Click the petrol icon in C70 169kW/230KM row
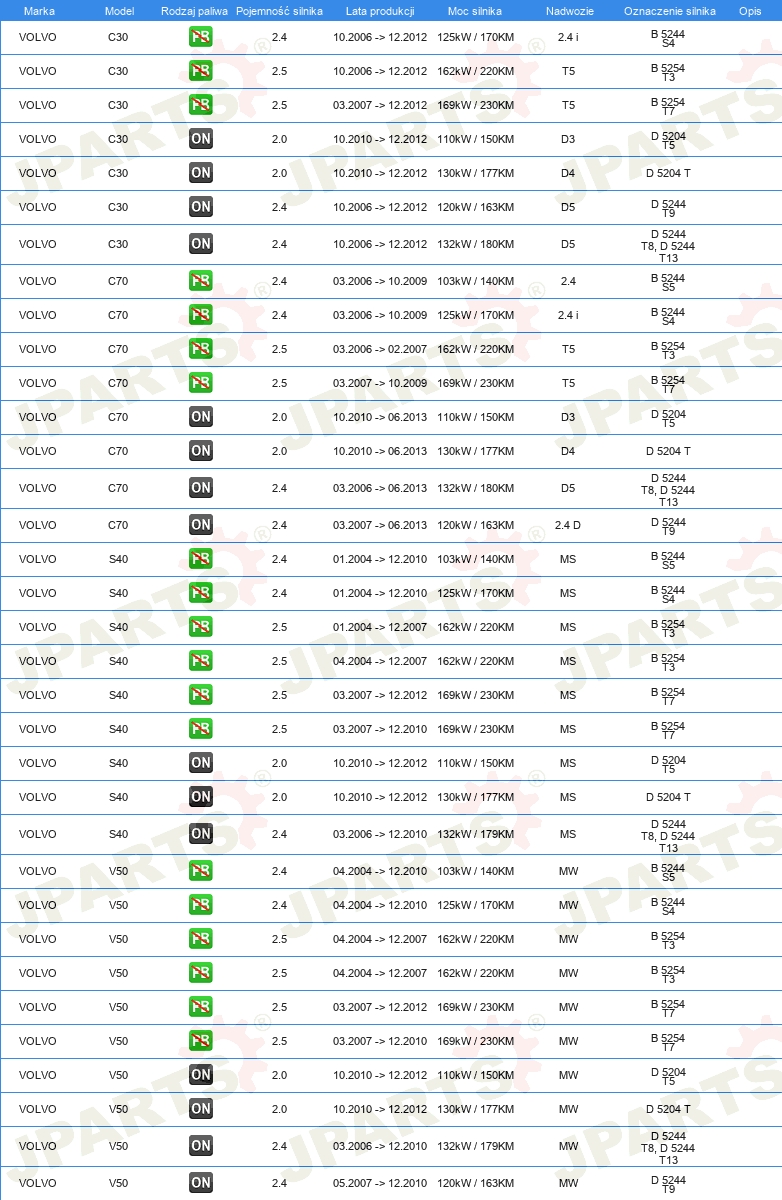782x1200 pixels. tap(201, 384)
